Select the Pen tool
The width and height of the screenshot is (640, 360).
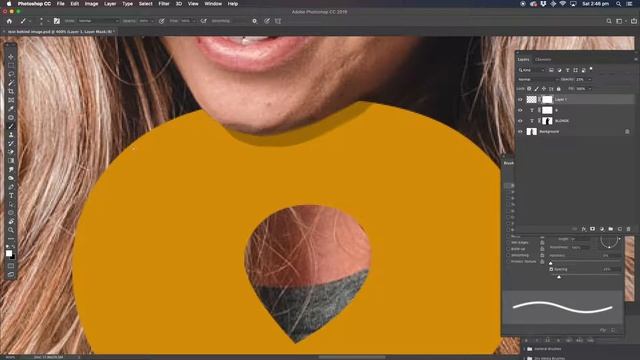(11, 187)
